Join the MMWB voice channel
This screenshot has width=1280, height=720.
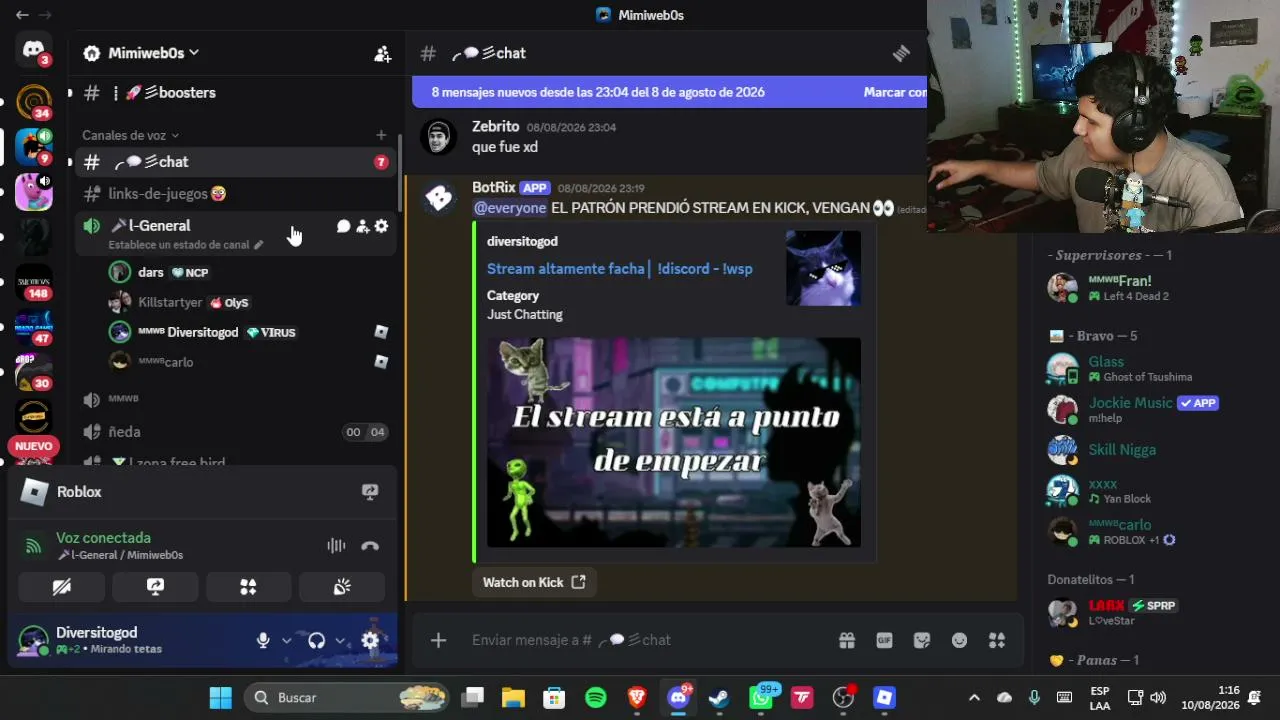tap(235, 399)
